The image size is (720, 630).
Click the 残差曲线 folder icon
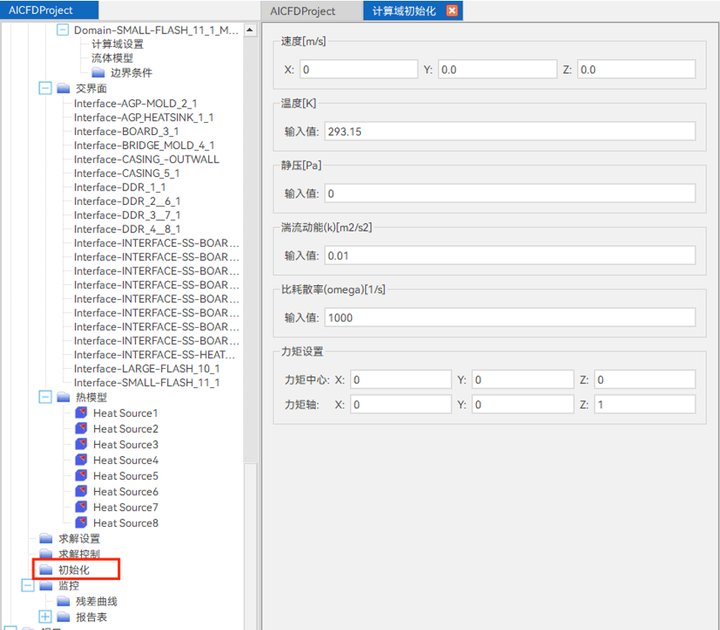[63, 601]
